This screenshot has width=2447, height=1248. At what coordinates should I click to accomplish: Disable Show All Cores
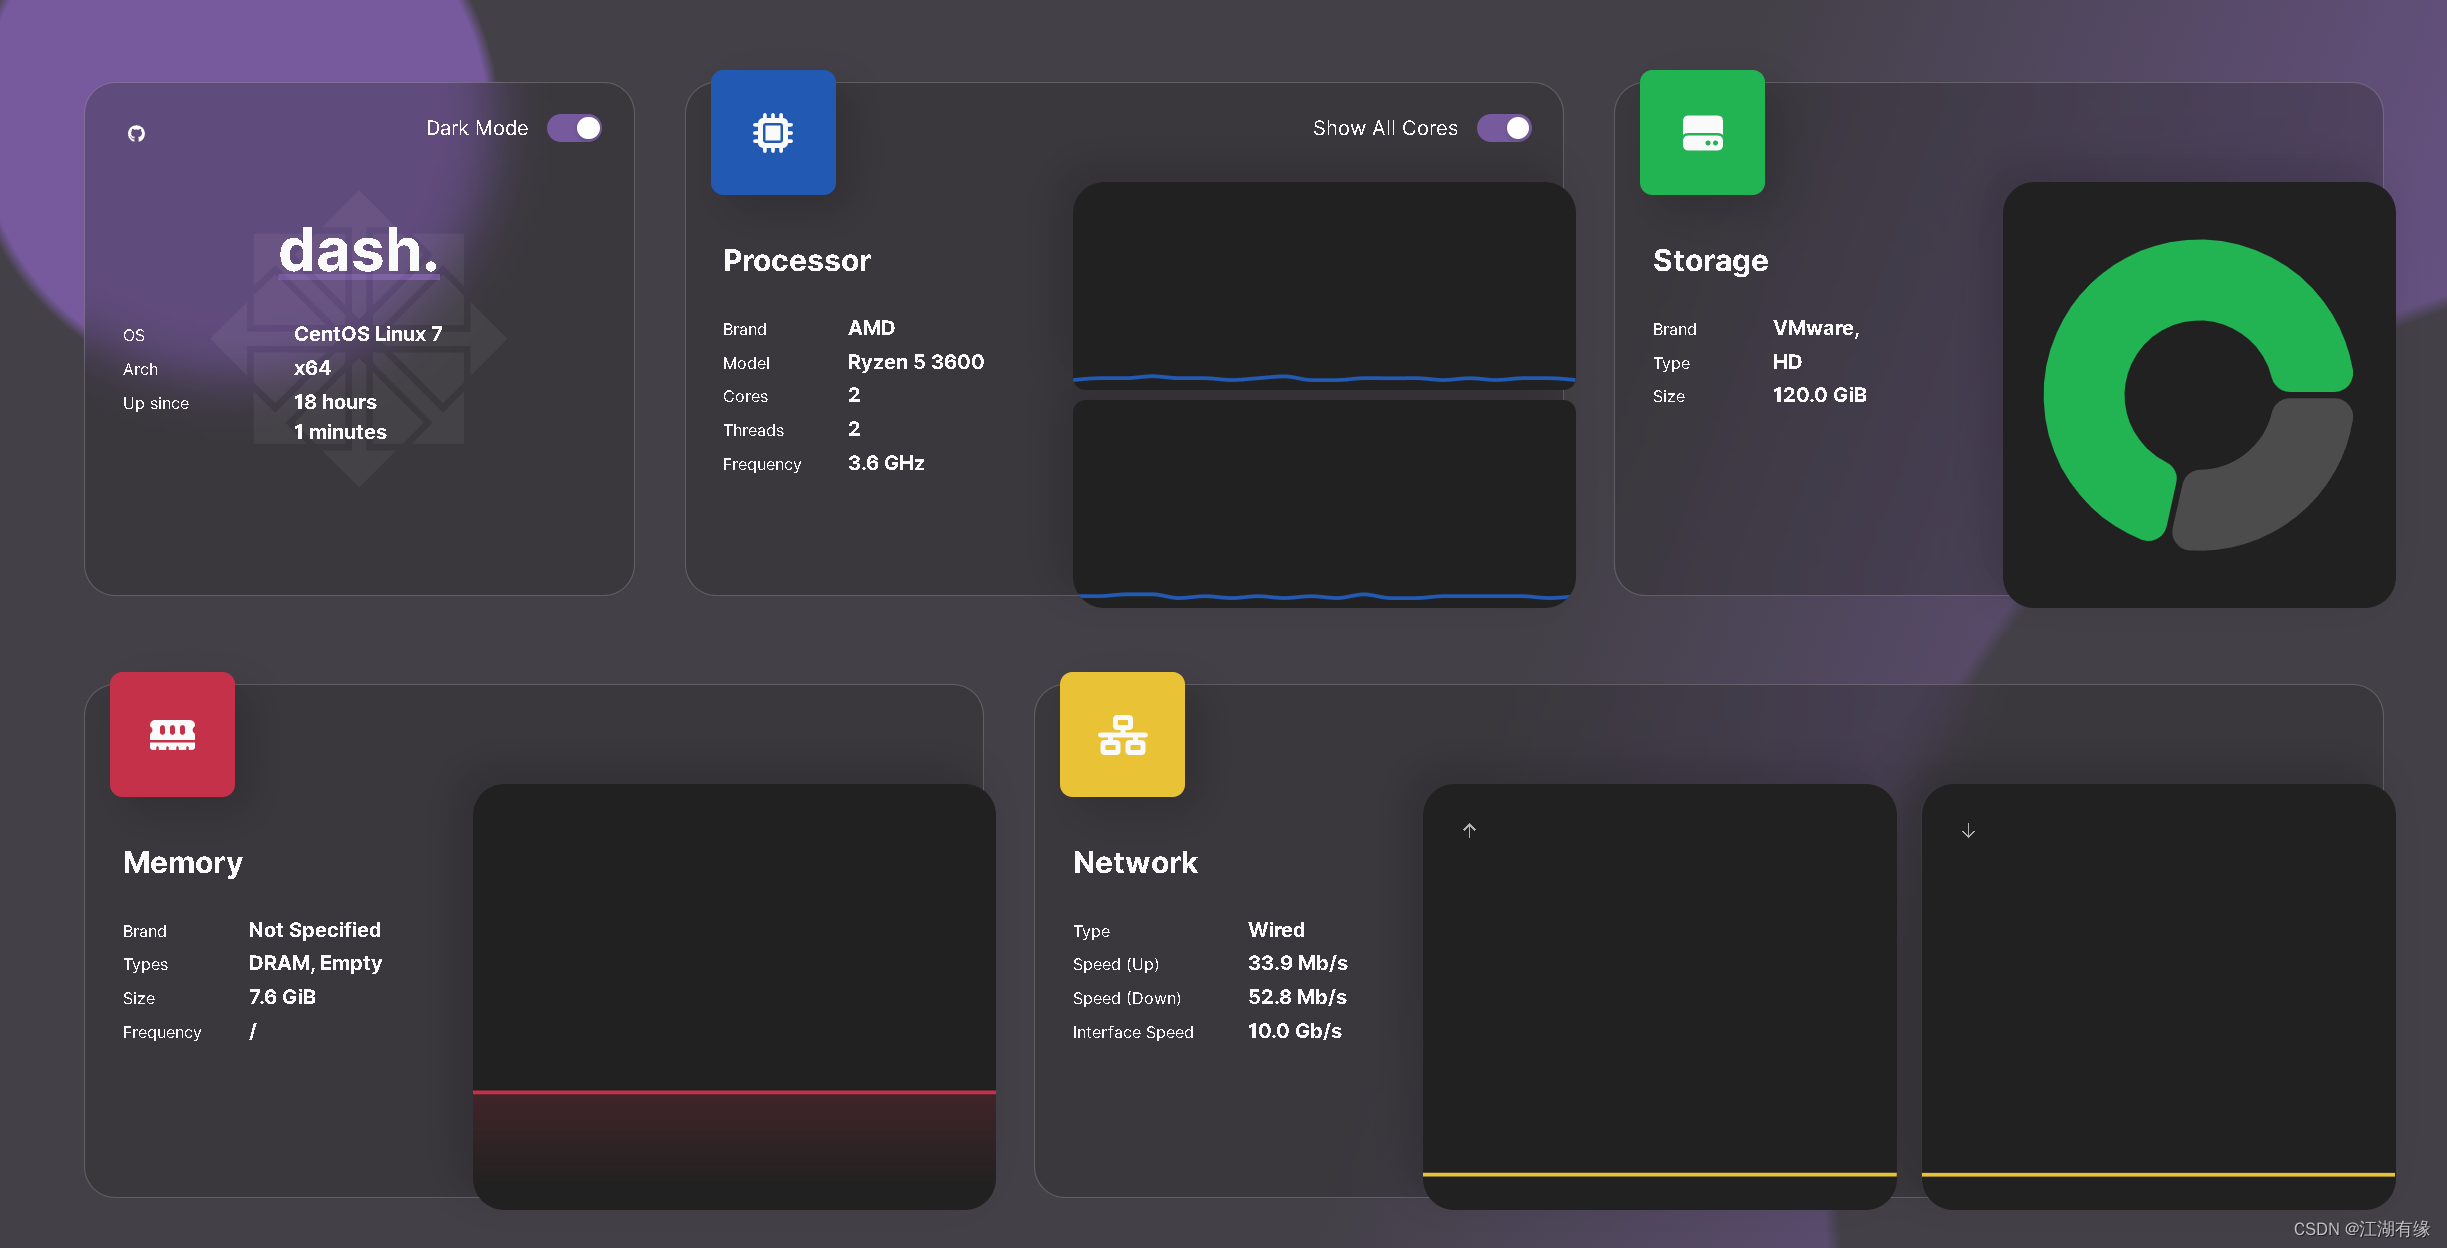[x=1504, y=127]
